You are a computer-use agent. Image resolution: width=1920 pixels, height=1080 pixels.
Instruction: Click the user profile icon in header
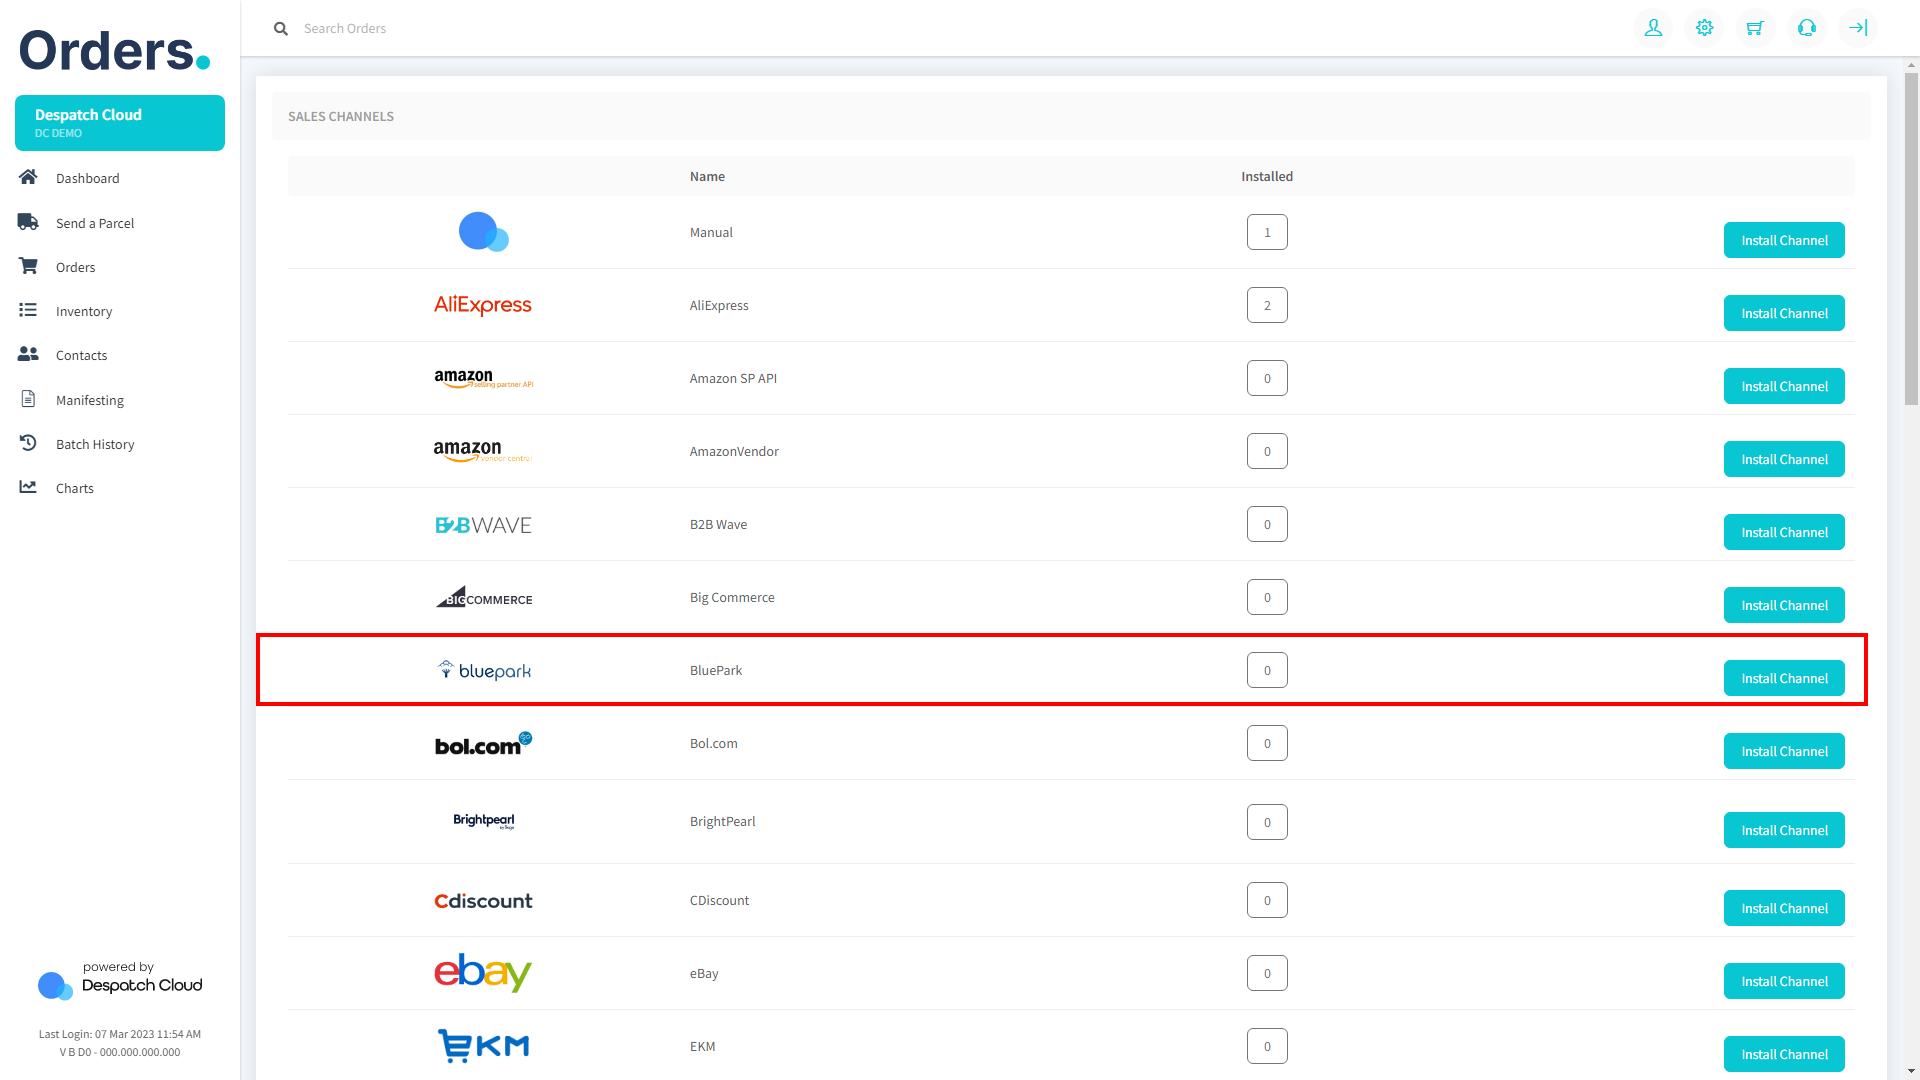coord(1653,28)
